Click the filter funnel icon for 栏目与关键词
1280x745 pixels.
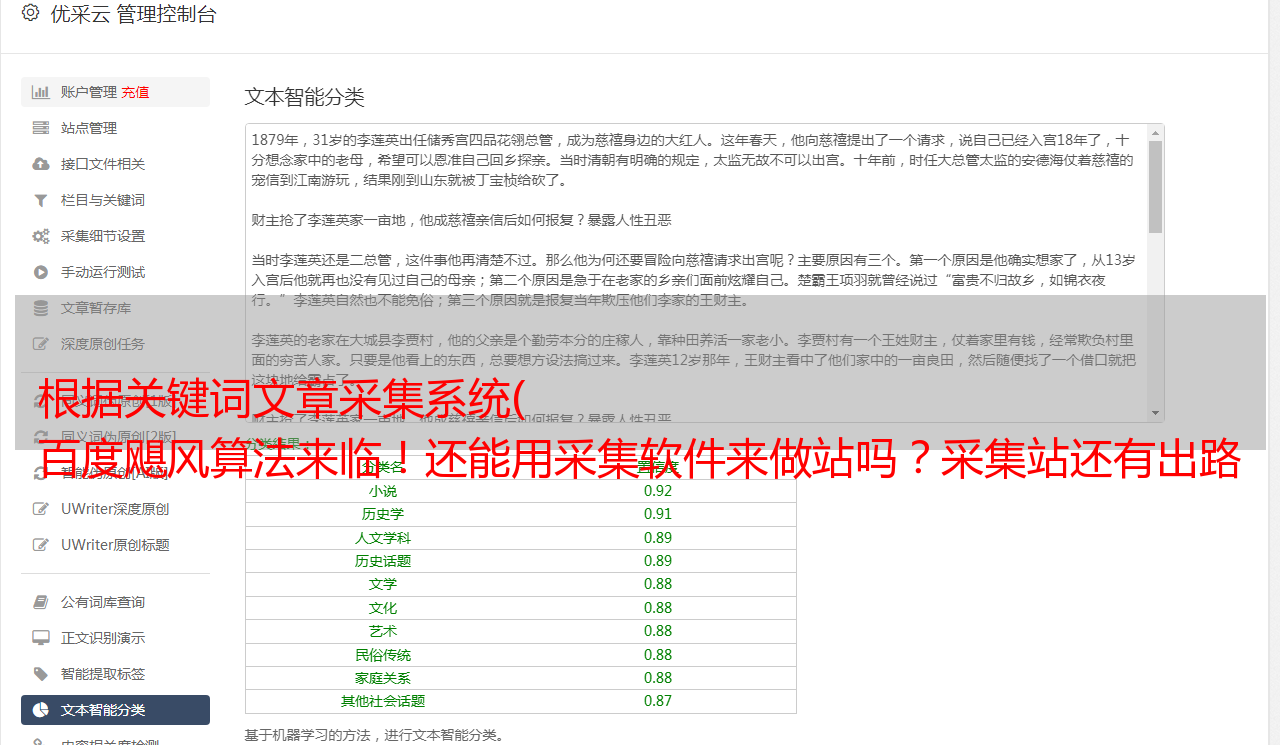(x=40, y=200)
